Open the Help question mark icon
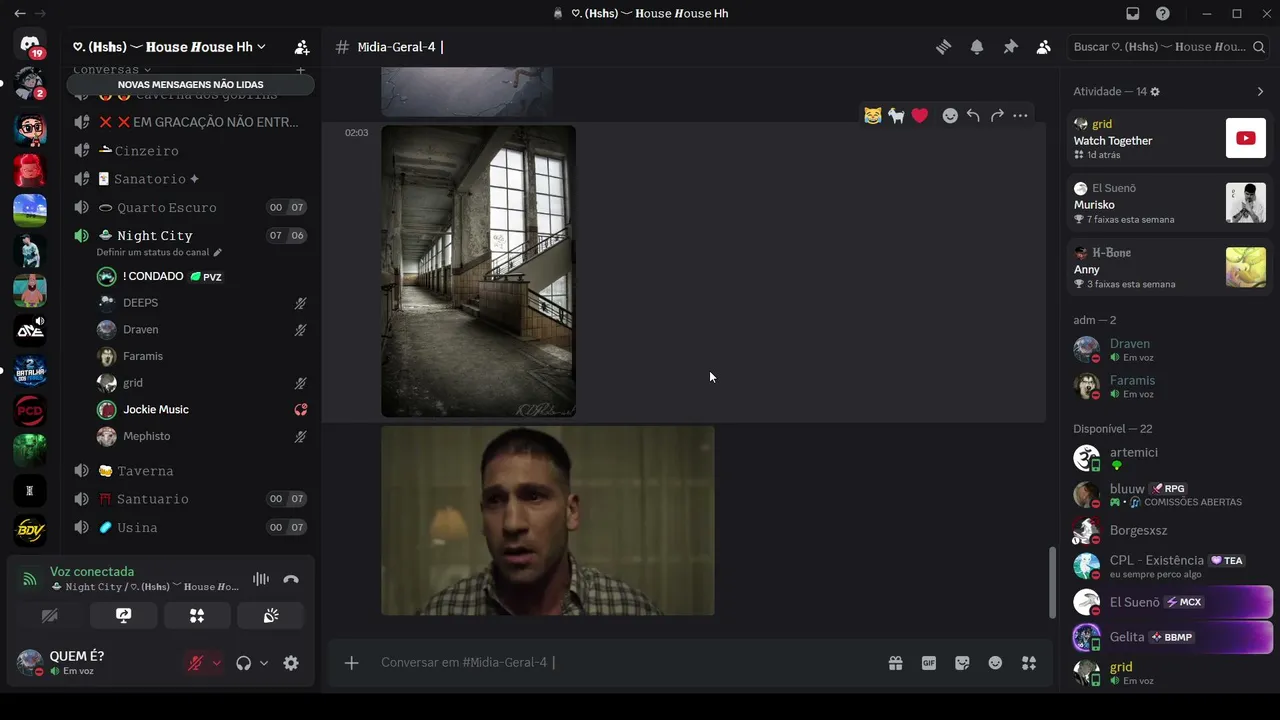 1163,14
